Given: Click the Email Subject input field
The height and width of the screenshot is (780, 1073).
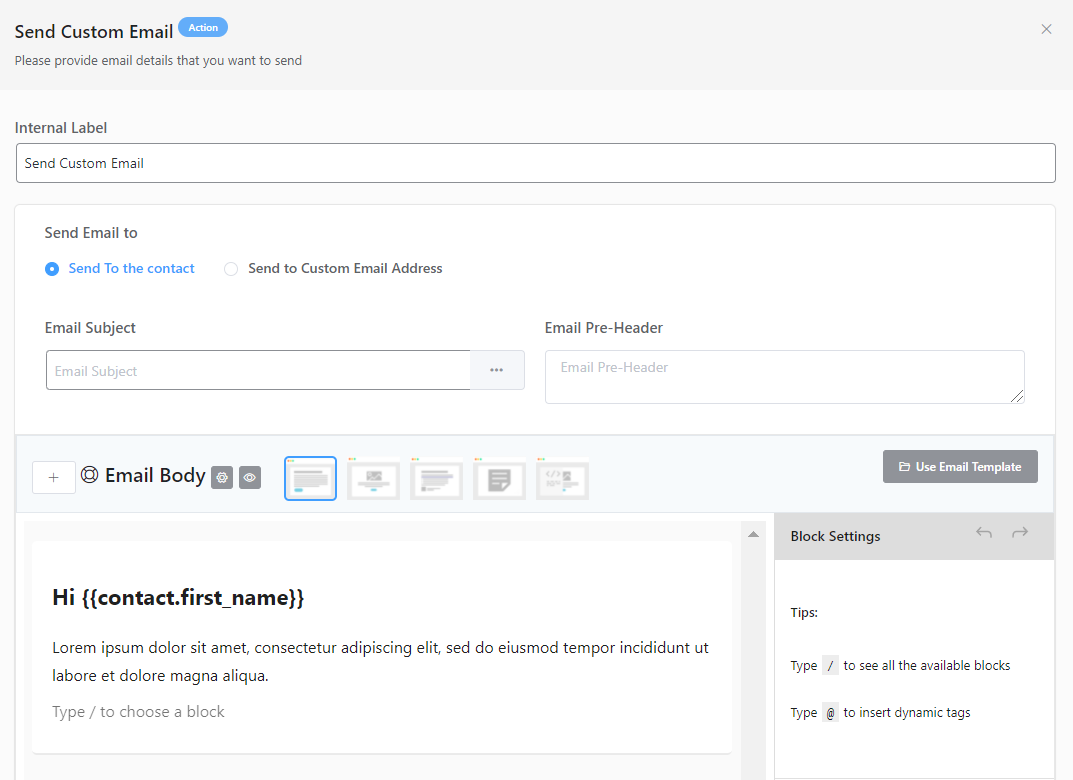Looking at the screenshot, I should pyautogui.click(x=258, y=370).
